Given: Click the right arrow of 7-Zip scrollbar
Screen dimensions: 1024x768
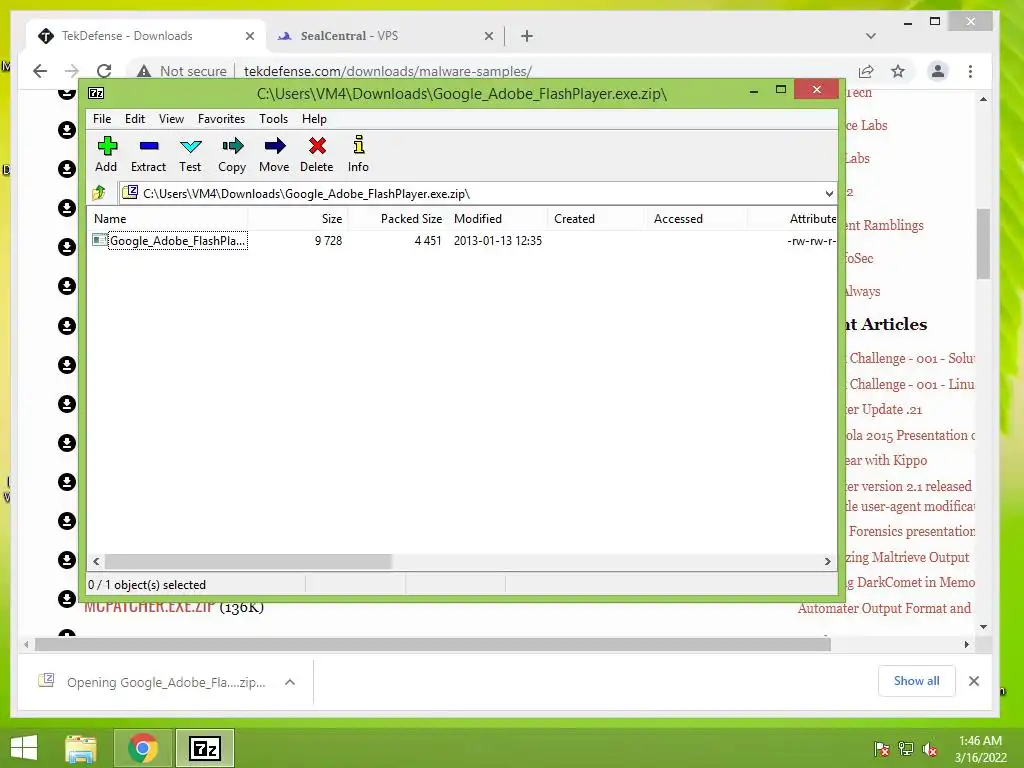Looking at the screenshot, I should point(827,562).
